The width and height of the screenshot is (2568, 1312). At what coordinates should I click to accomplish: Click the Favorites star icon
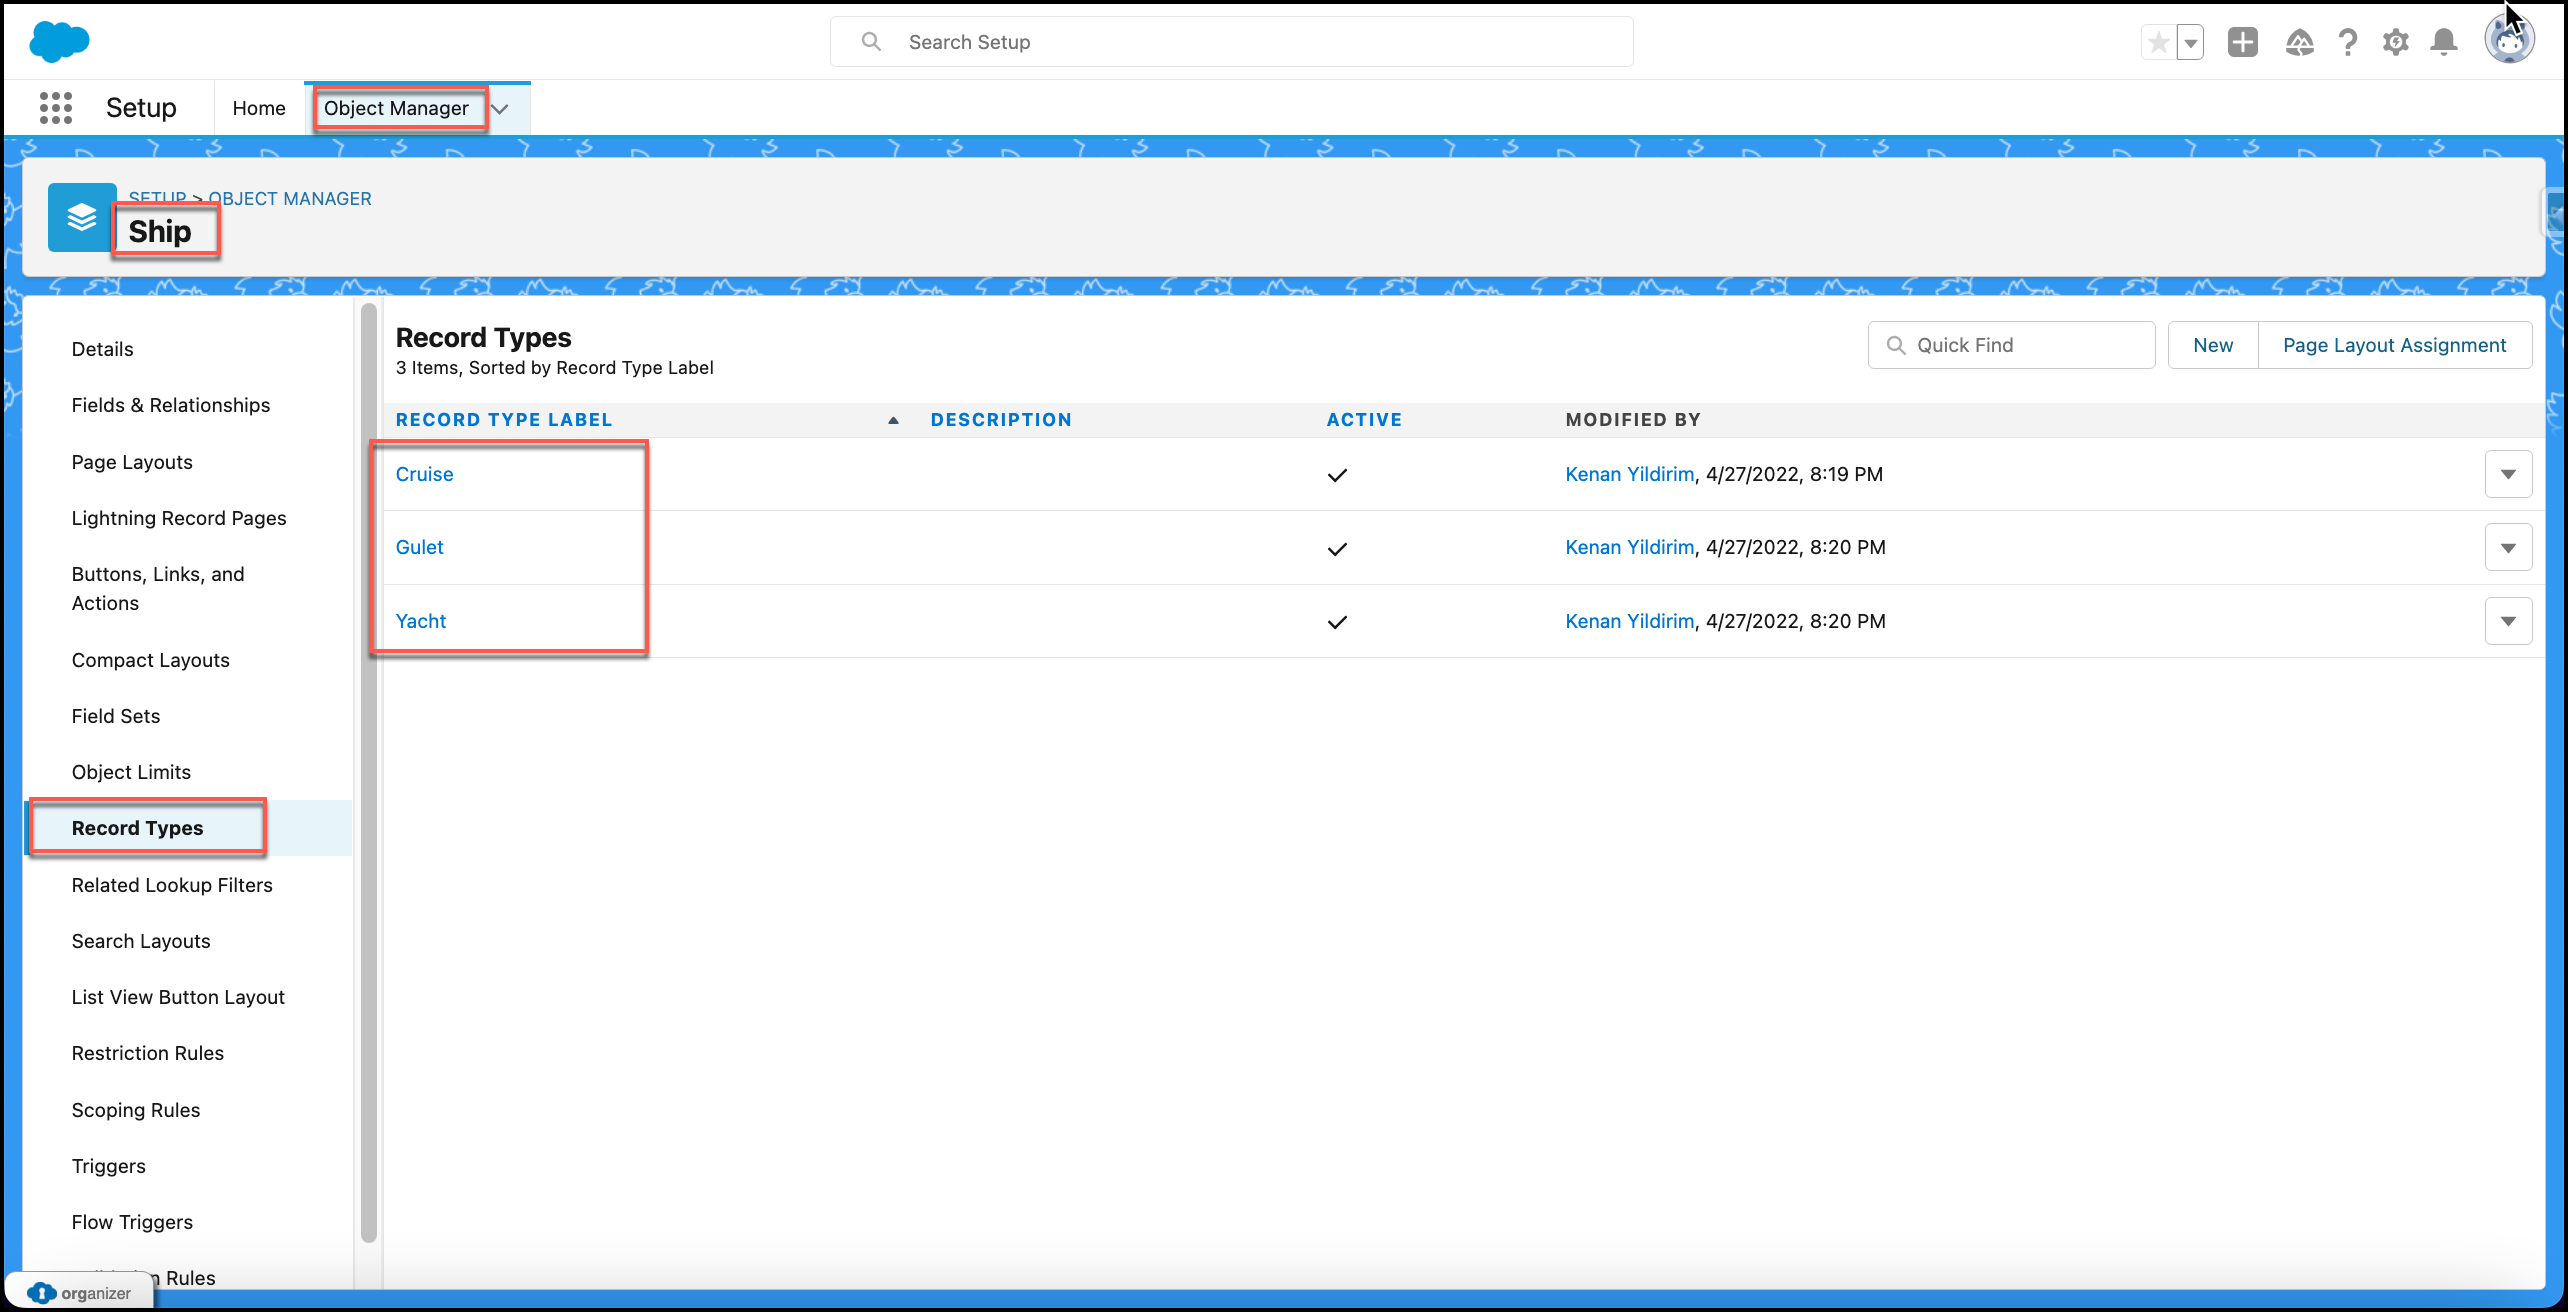pos(2158,42)
